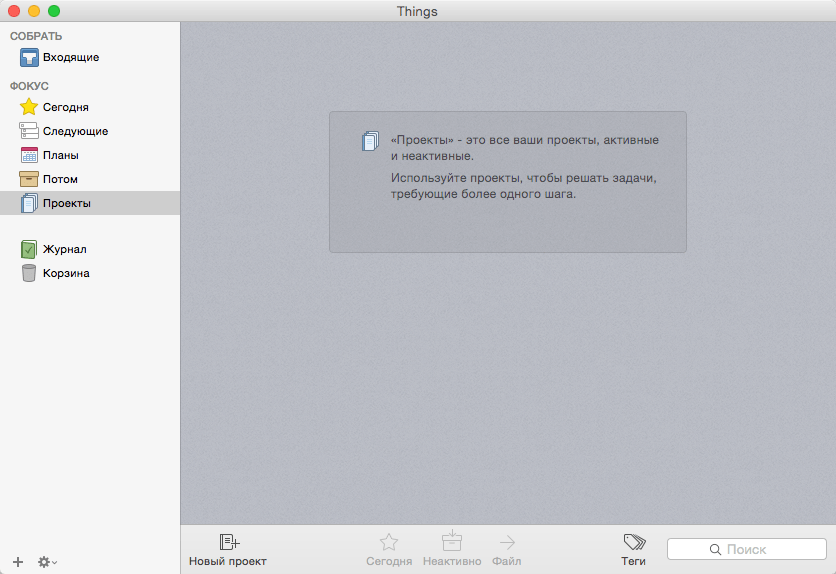Click the СОБРАТЬ section header
Viewport: 836px width, 574px height.
pos(36,36)
